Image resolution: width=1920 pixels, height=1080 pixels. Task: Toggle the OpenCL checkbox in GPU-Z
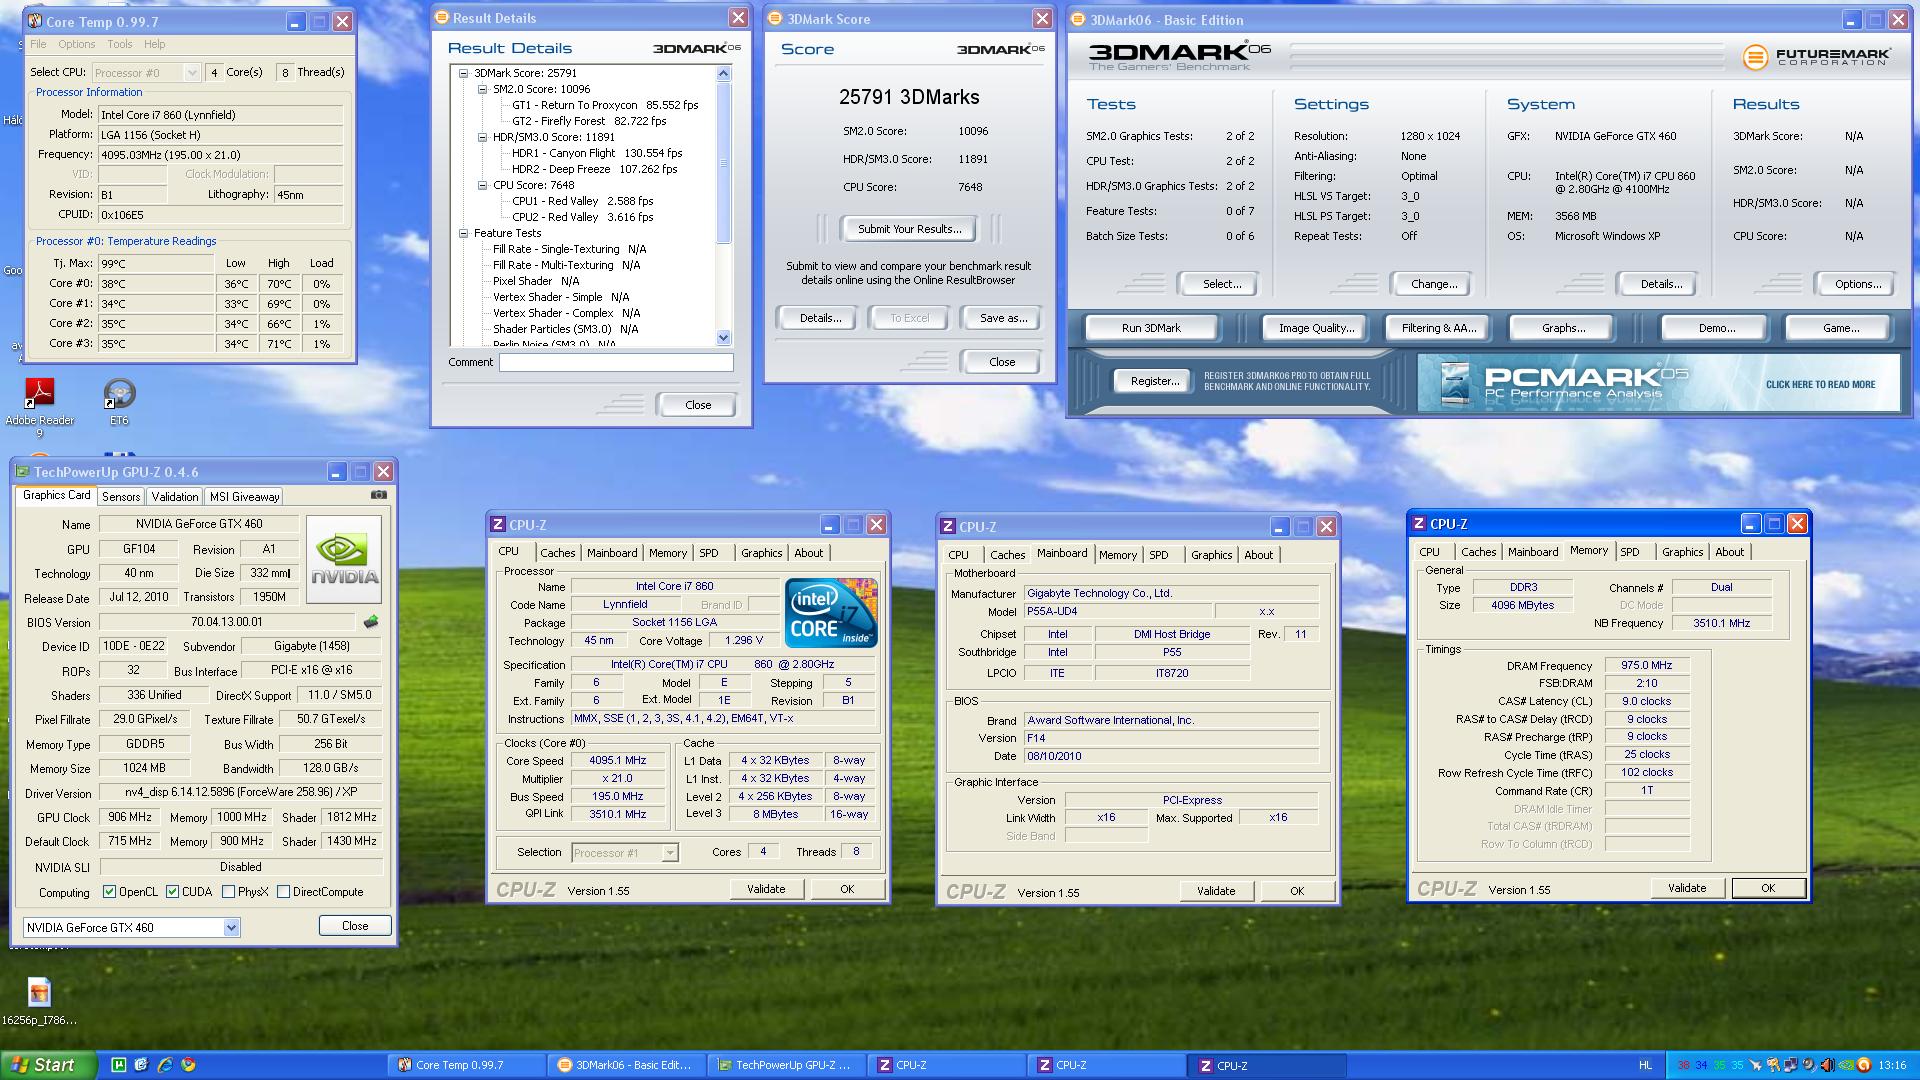click(x=109, y=892)
